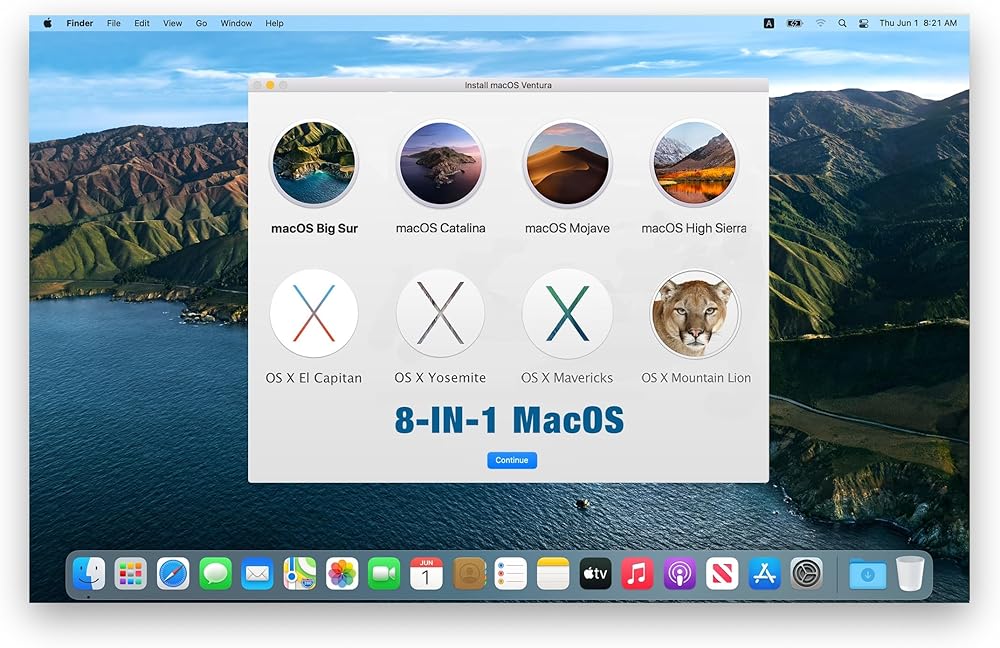
Task: Open the Edit menu
Action: click(x=142, y=23)
